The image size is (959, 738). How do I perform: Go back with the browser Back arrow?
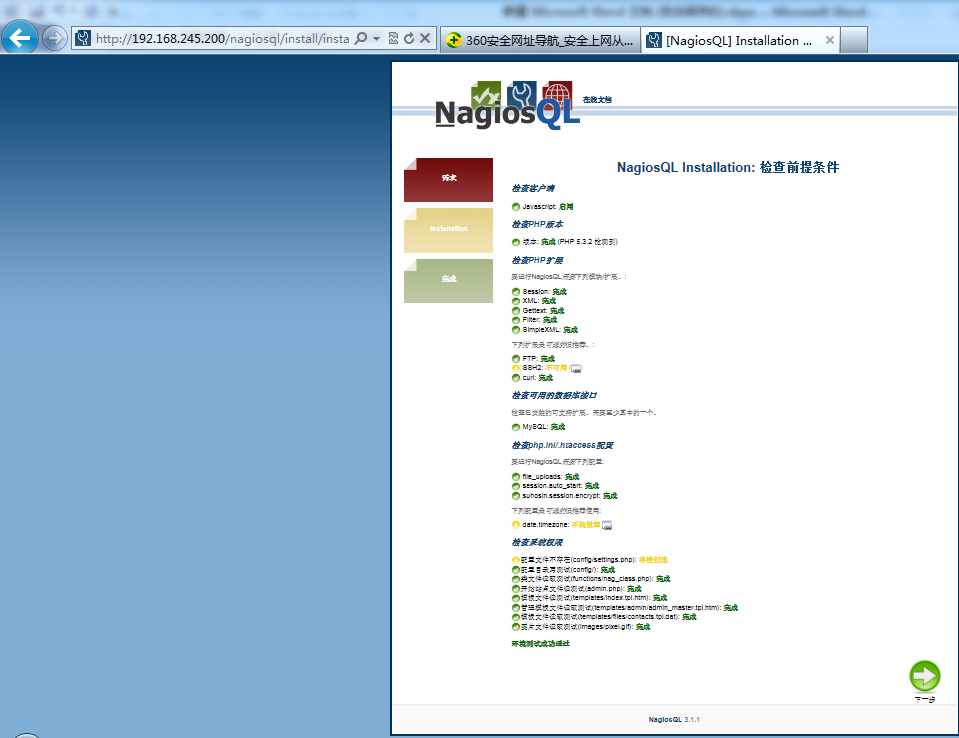[x=20, y=38]
